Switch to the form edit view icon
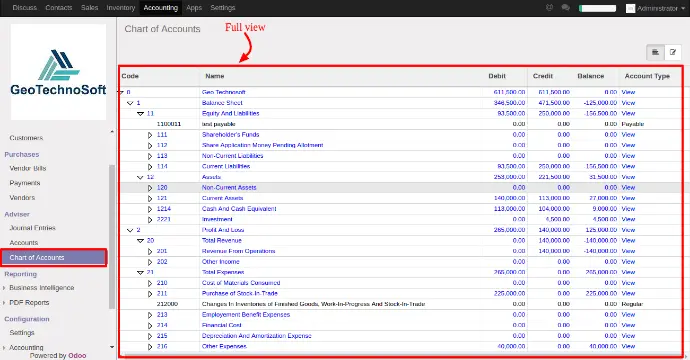 click(673, 52)
